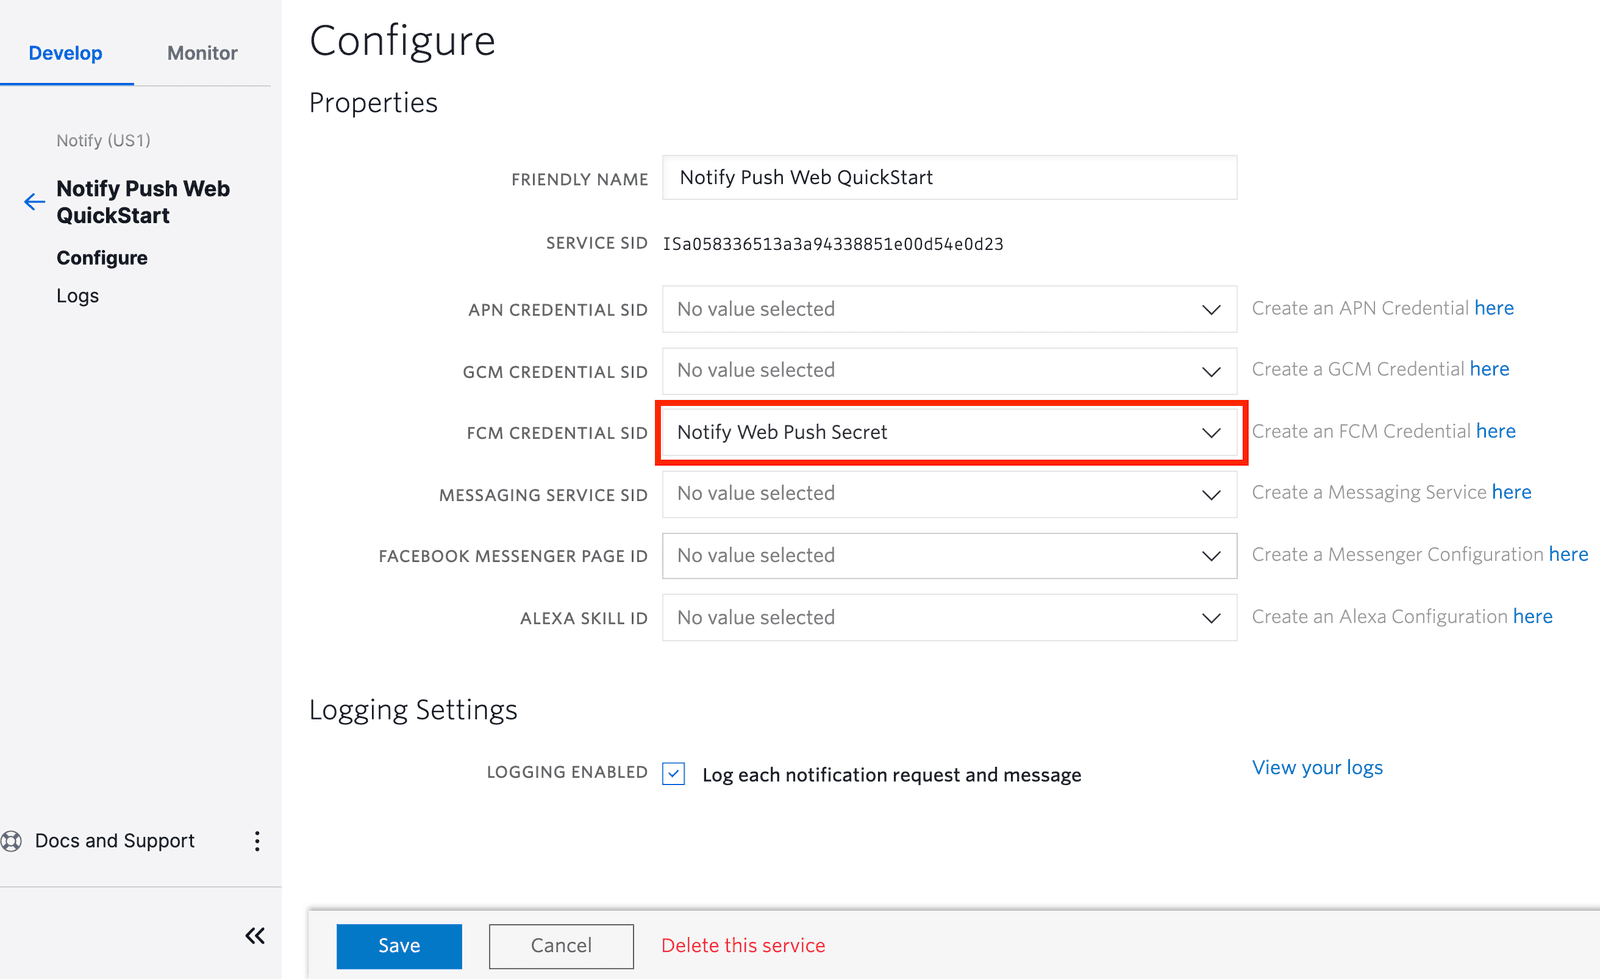Image resolution: width=1600 pixels, height=979 pixels.
Task: Open View your logs
Action: (x=1316, y=767)
